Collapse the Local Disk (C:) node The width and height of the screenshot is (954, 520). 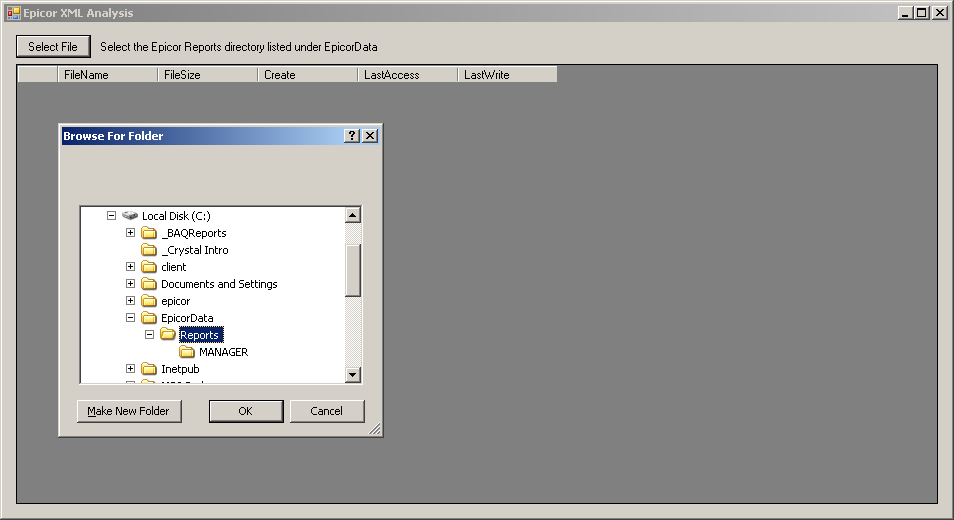[111, 215]
